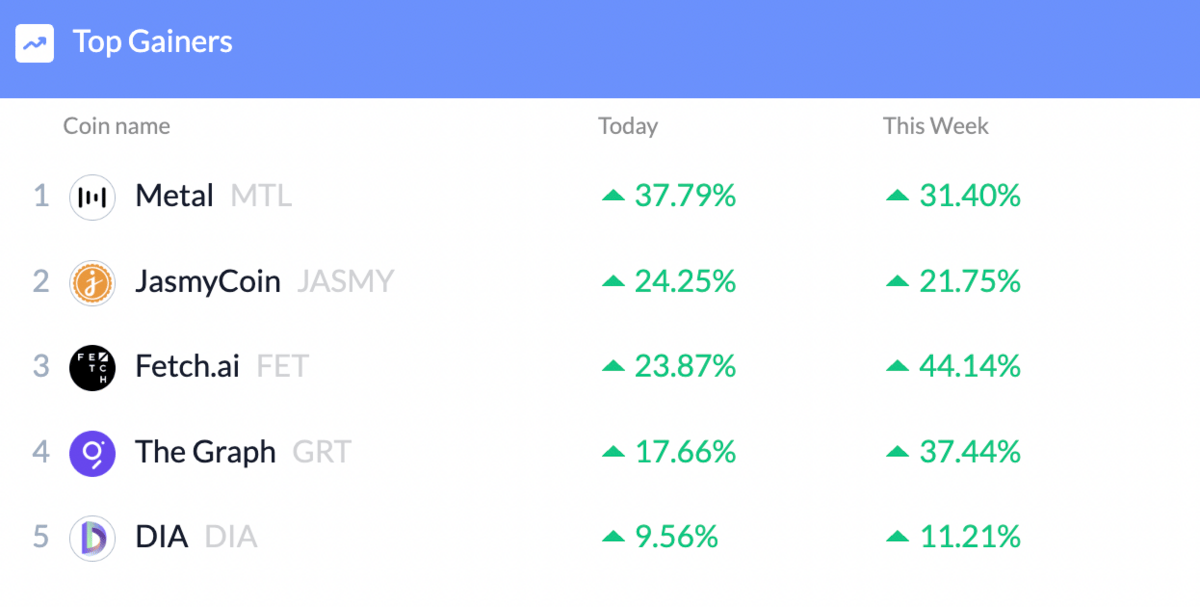The height and width of the screenshot is (607, 1200).
Task: Click the MTL ticker symbol
Action: pyautogui.click(x=262, y=196)
